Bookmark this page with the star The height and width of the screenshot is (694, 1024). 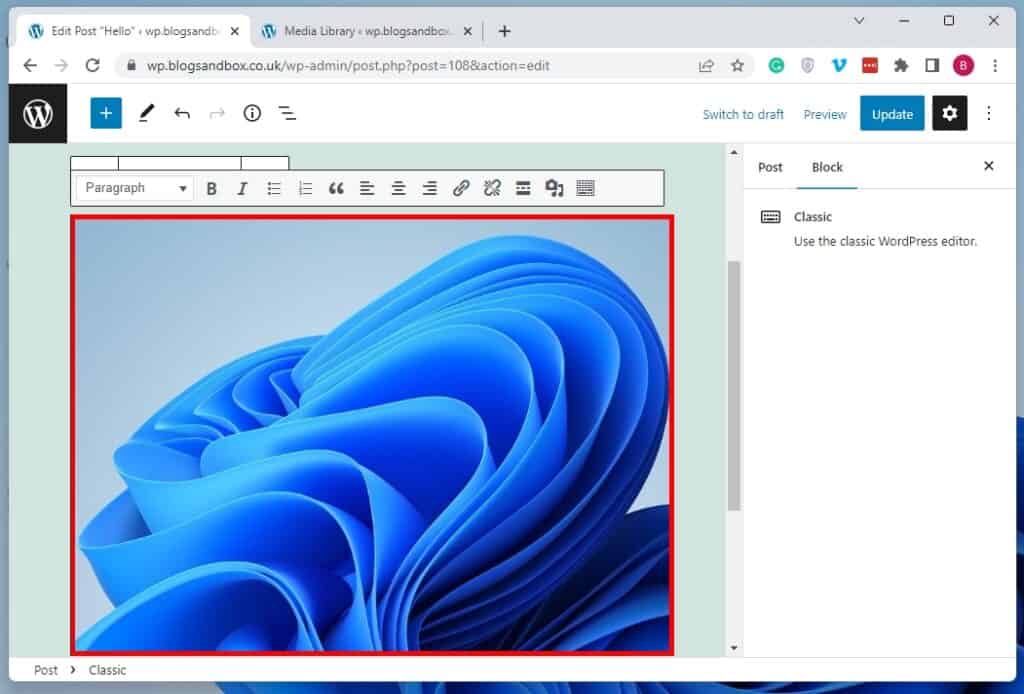737,65
